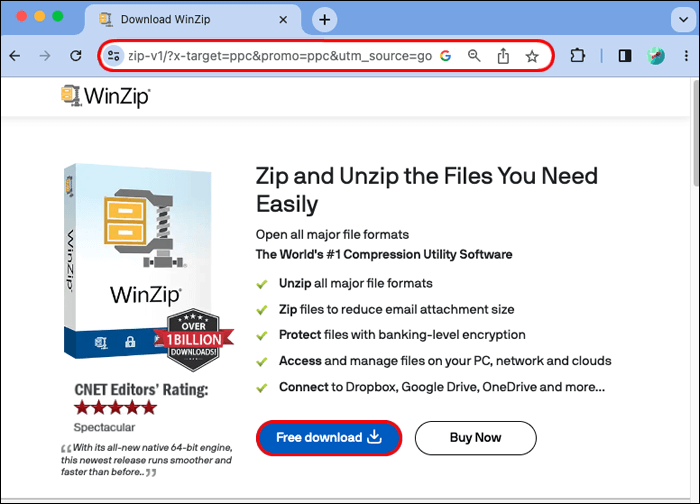Click the yellow minimize window button
This screenshot has height=504, width=700.
39,17
